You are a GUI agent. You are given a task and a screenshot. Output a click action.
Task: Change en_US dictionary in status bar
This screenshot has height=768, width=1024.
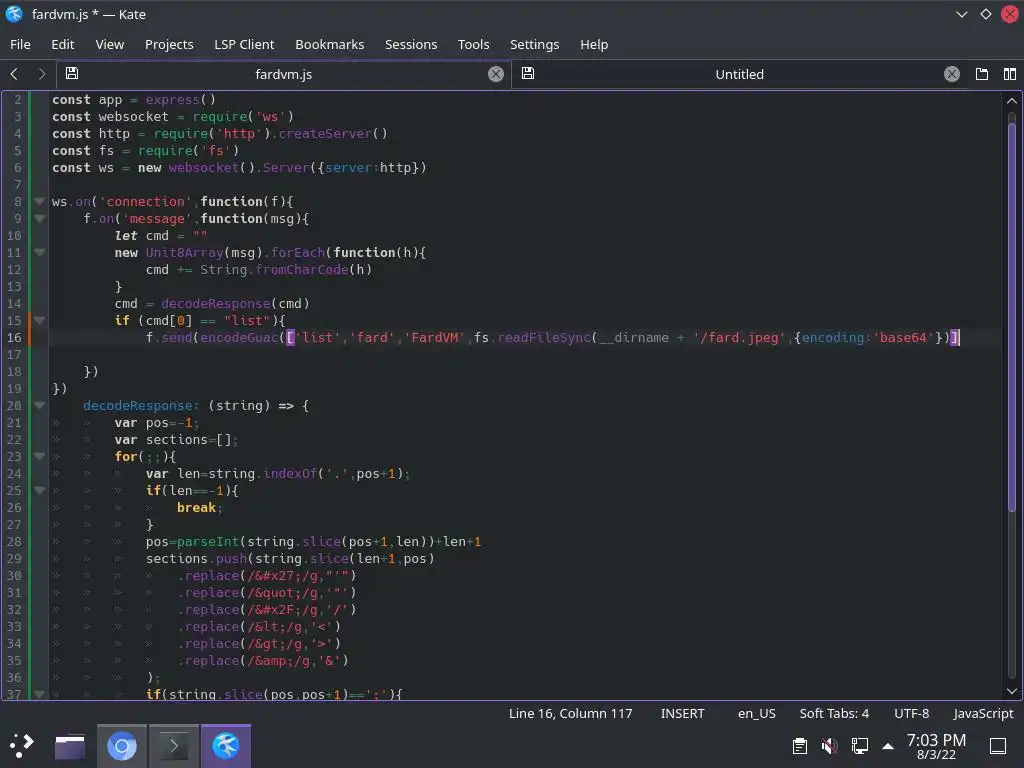(x=757, y=714)
